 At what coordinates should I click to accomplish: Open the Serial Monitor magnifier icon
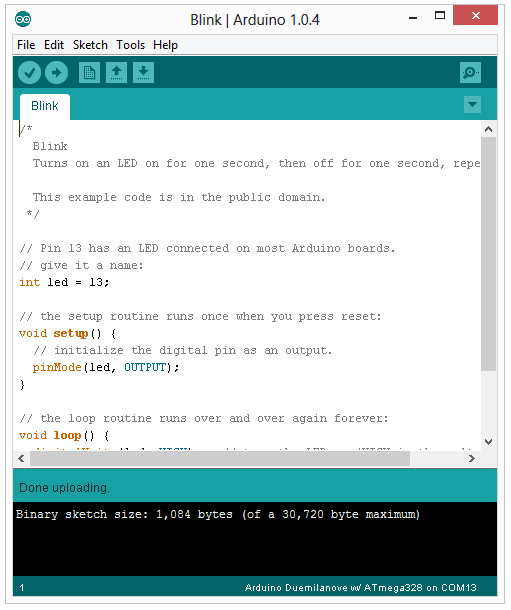click(470, 73)
